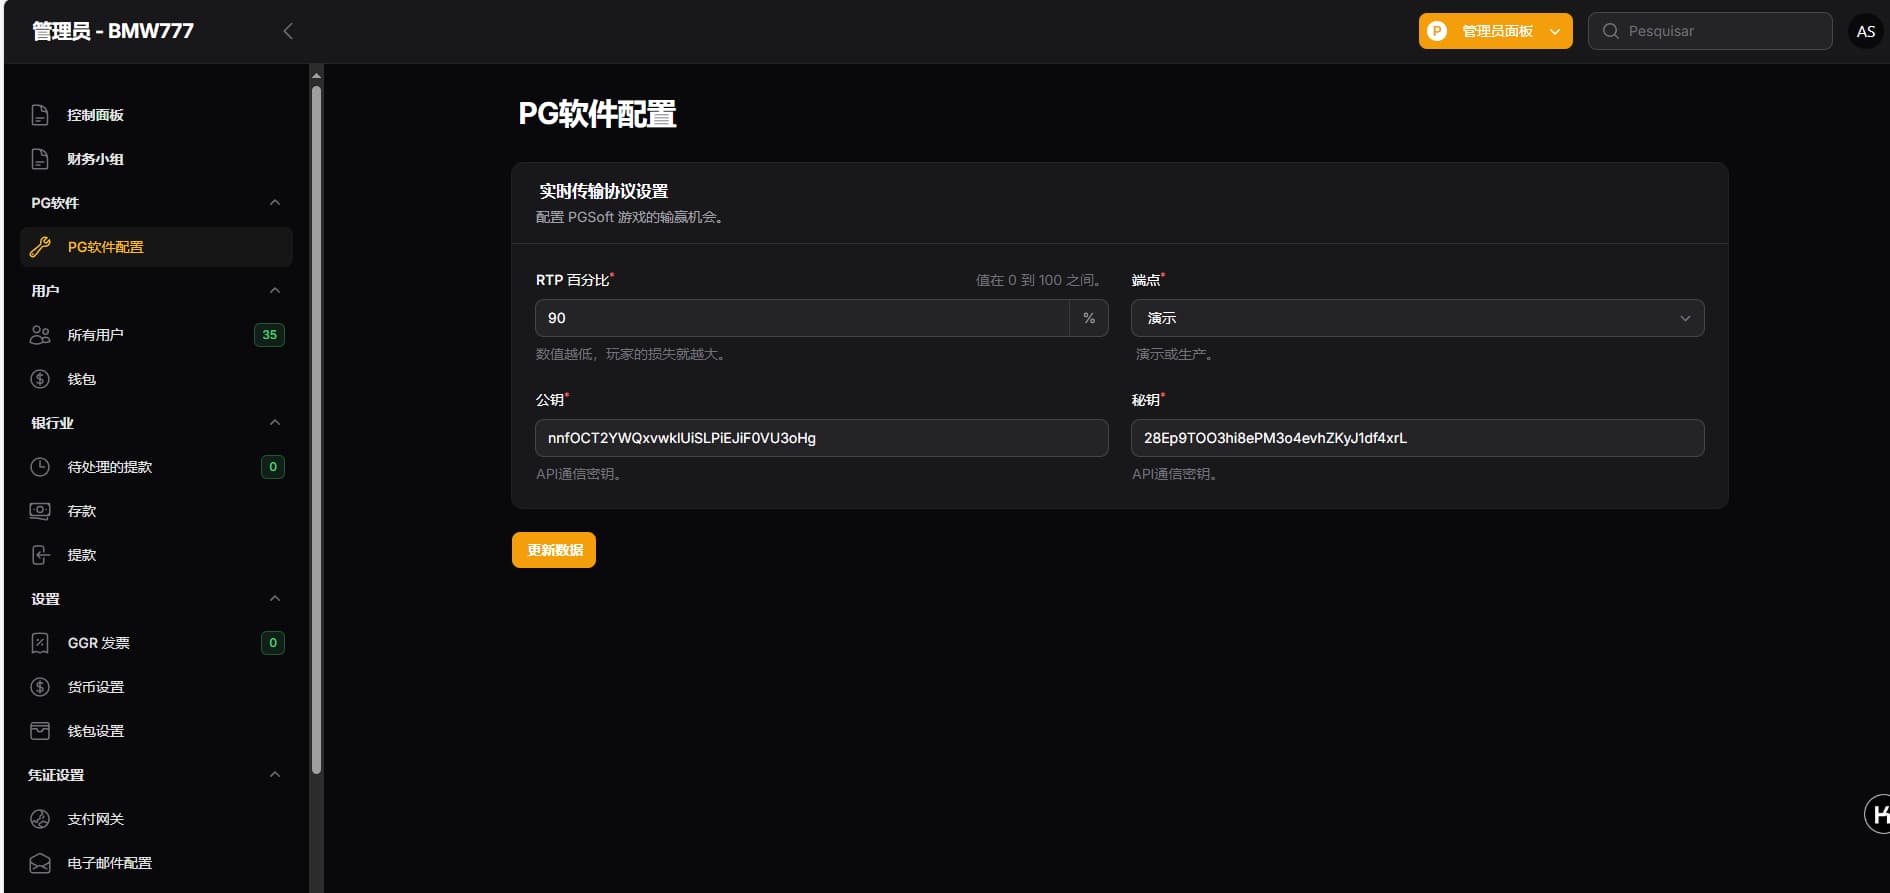The image size is (1890, 893).
Task: Click the 所有用户 users icon
Action: coord(40,335)
